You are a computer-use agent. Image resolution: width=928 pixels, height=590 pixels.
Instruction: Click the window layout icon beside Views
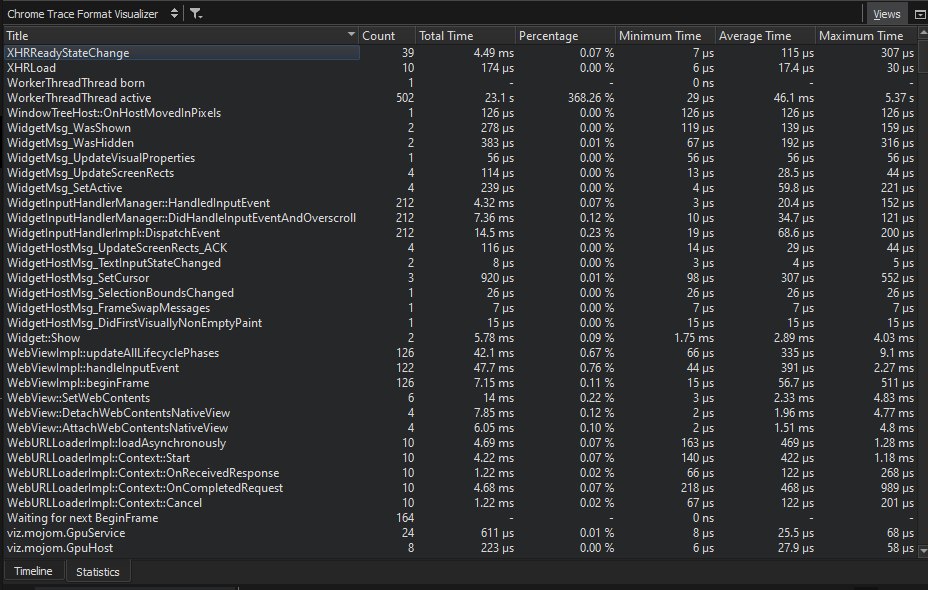click(920, 13)
